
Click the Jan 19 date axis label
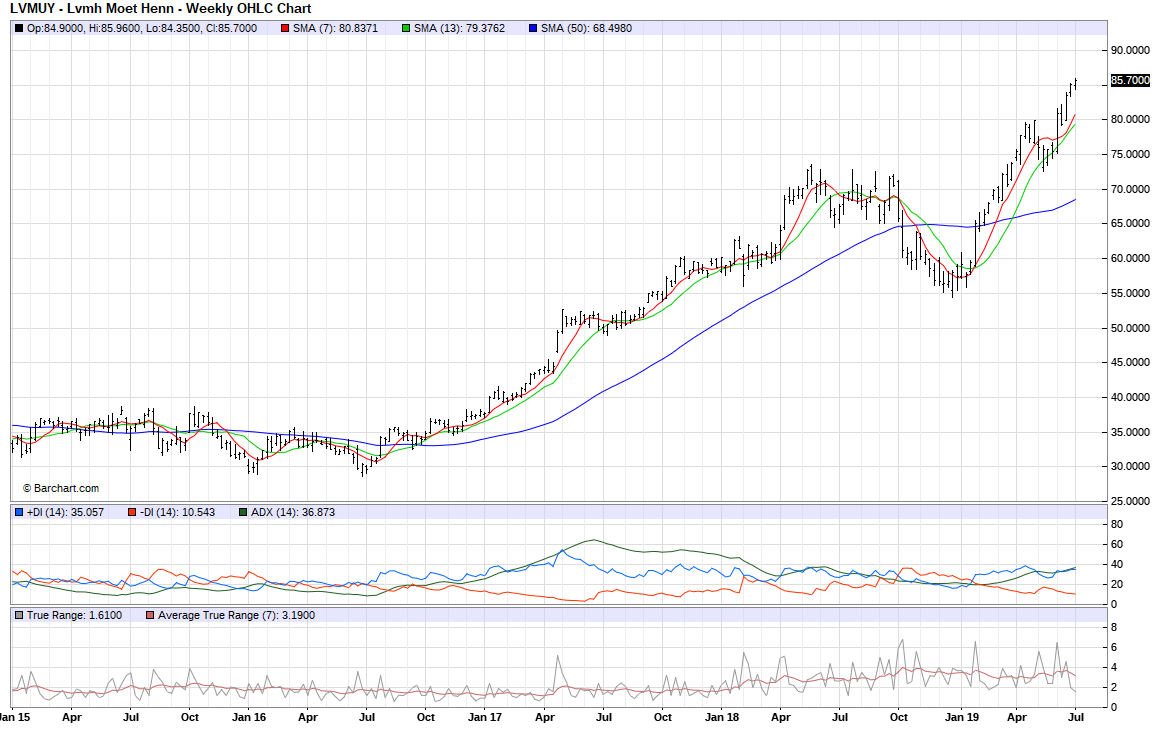click(962, 717)
